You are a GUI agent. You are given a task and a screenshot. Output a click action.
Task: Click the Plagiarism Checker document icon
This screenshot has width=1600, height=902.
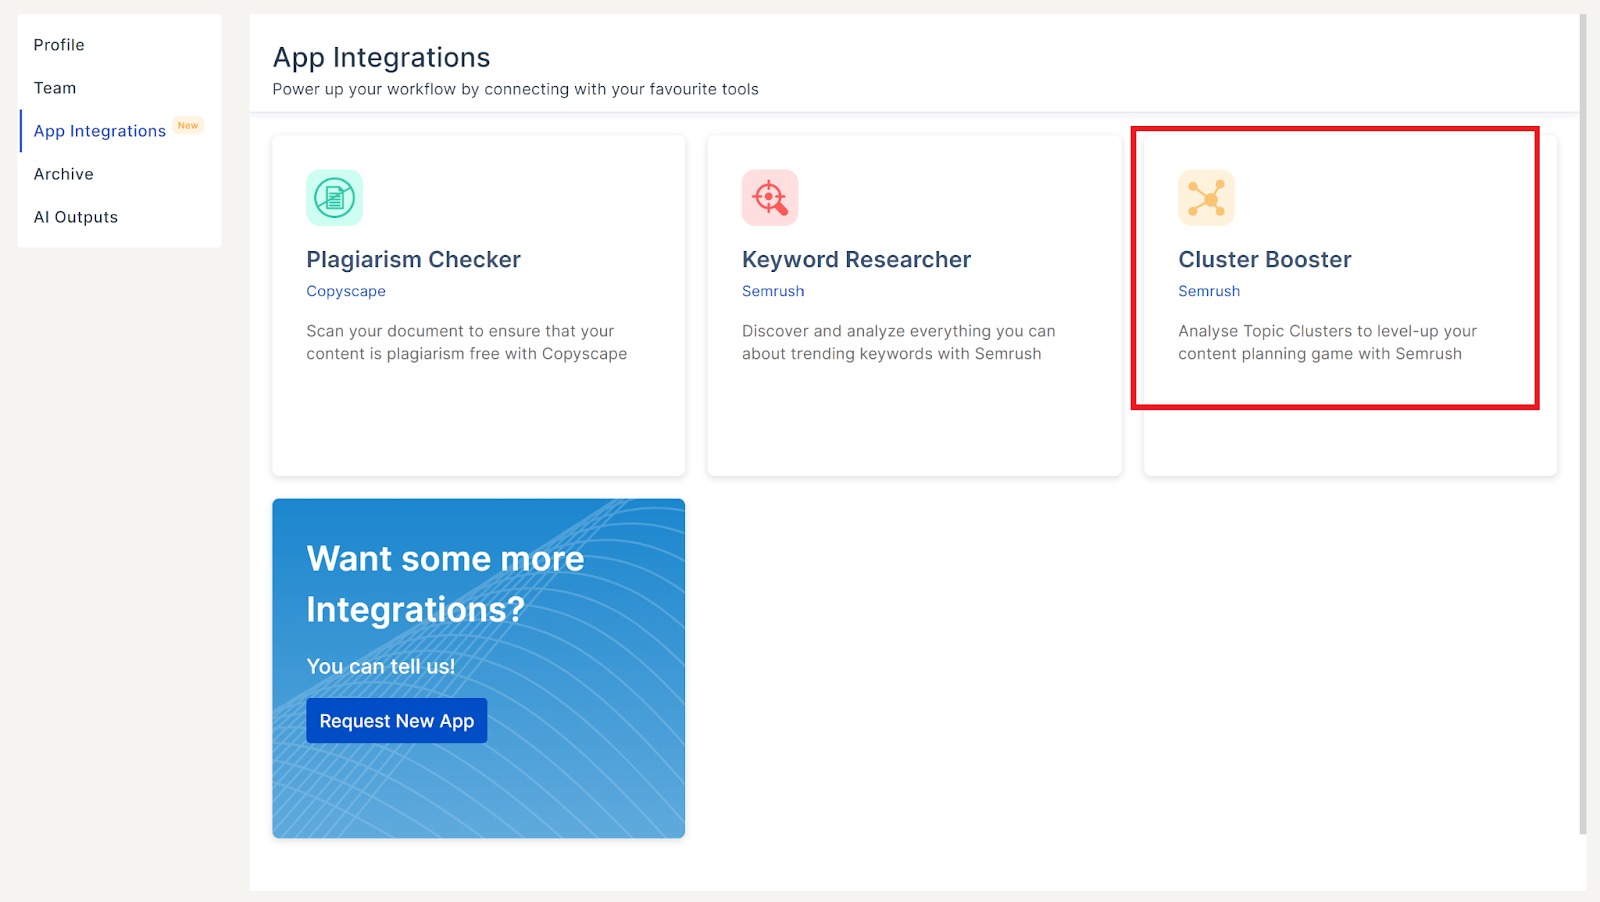[x=334, y=198]
